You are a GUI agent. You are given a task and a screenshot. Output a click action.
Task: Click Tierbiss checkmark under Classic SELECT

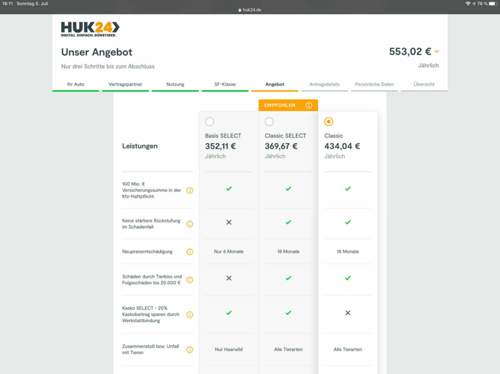[288, 278]
